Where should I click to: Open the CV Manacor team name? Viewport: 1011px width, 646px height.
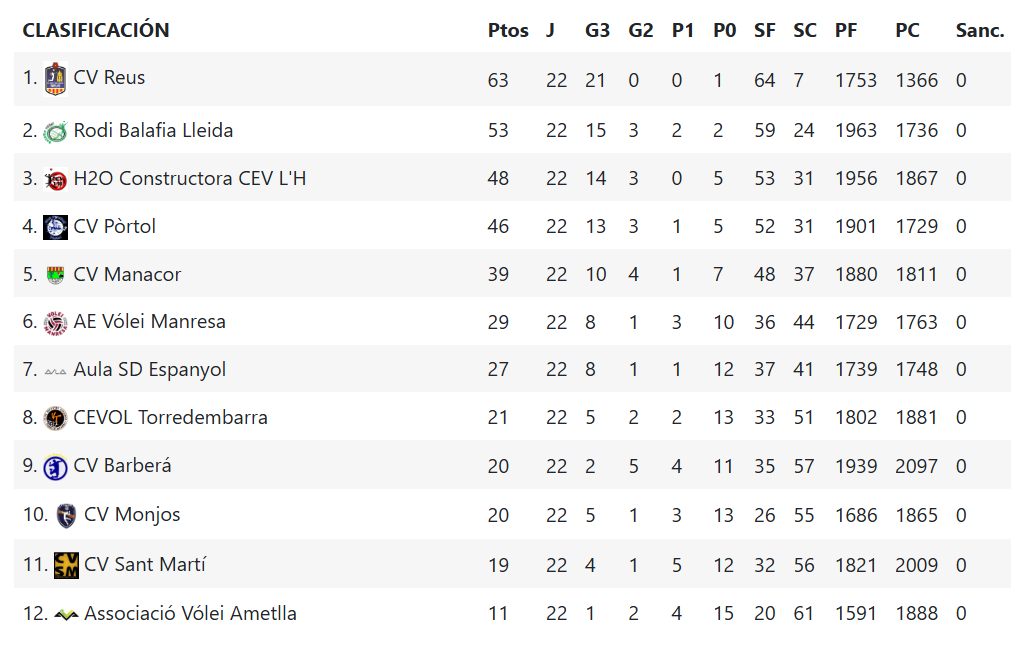click(x=127, y=274)
